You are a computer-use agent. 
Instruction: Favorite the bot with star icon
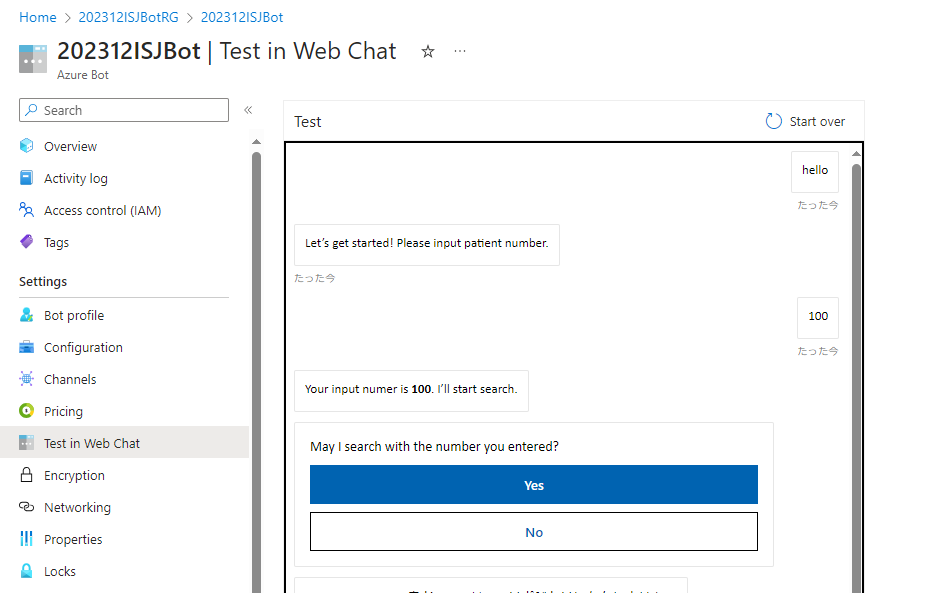428,52
